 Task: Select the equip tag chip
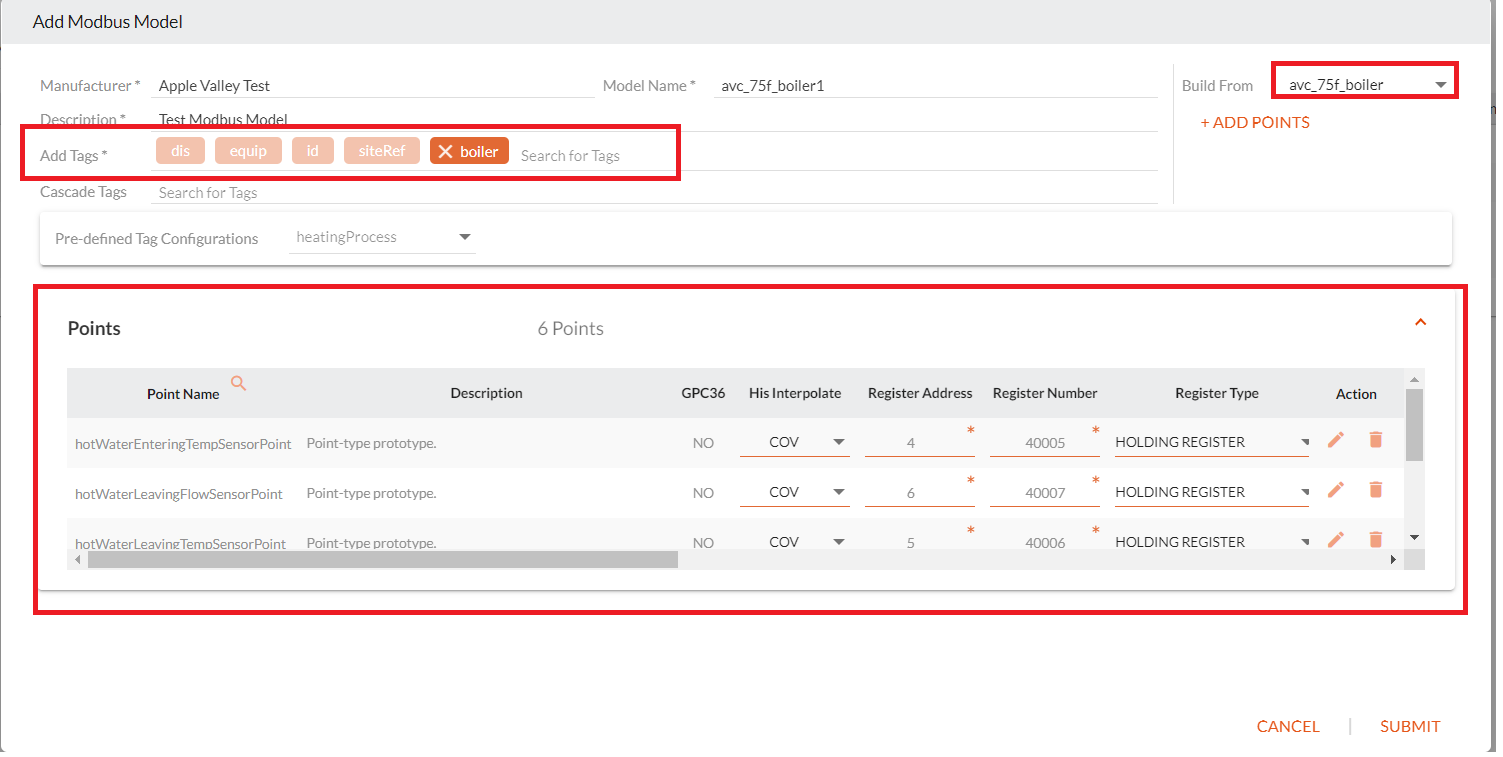(x=248, y=151)
